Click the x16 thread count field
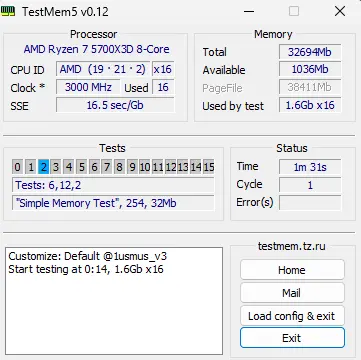361x360 pixels. click(x=163, y=69)
